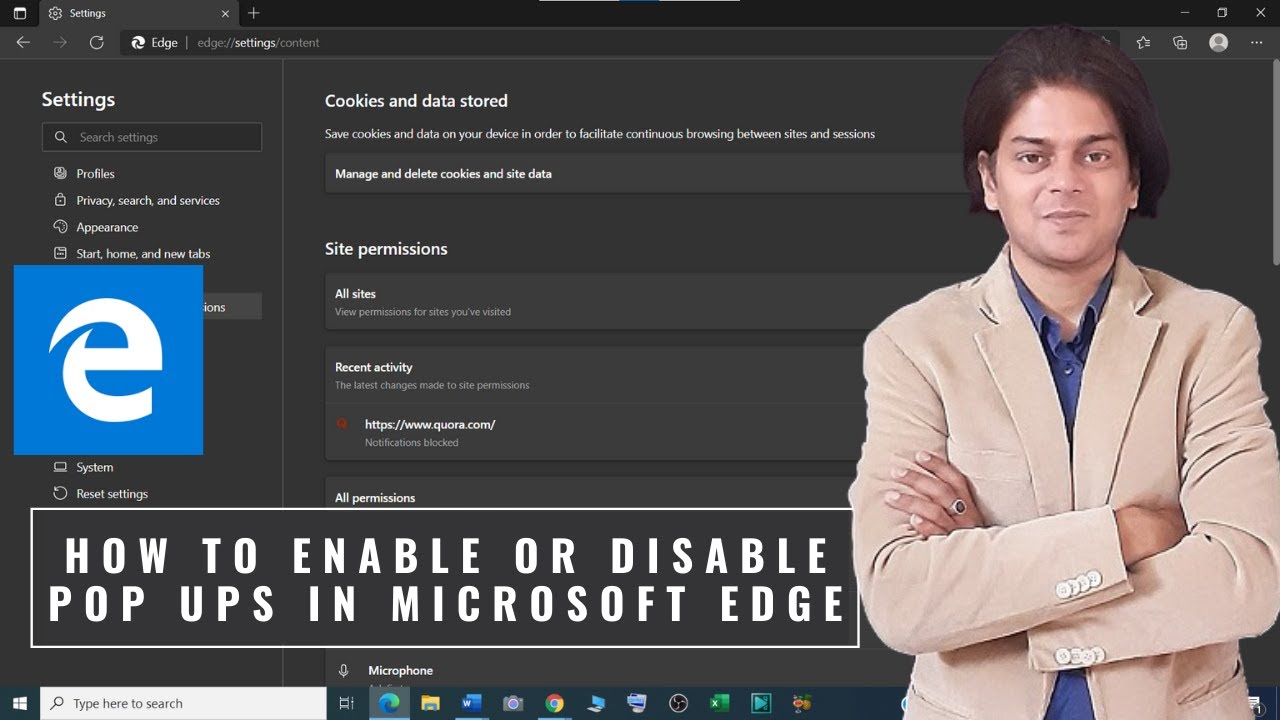Open Microsoft Excel from the taskbar
1280x720 pixels.
719,703
